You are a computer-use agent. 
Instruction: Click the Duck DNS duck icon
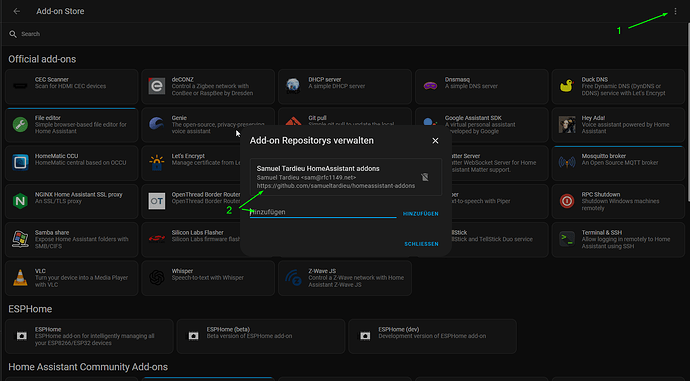coord(567,86)
